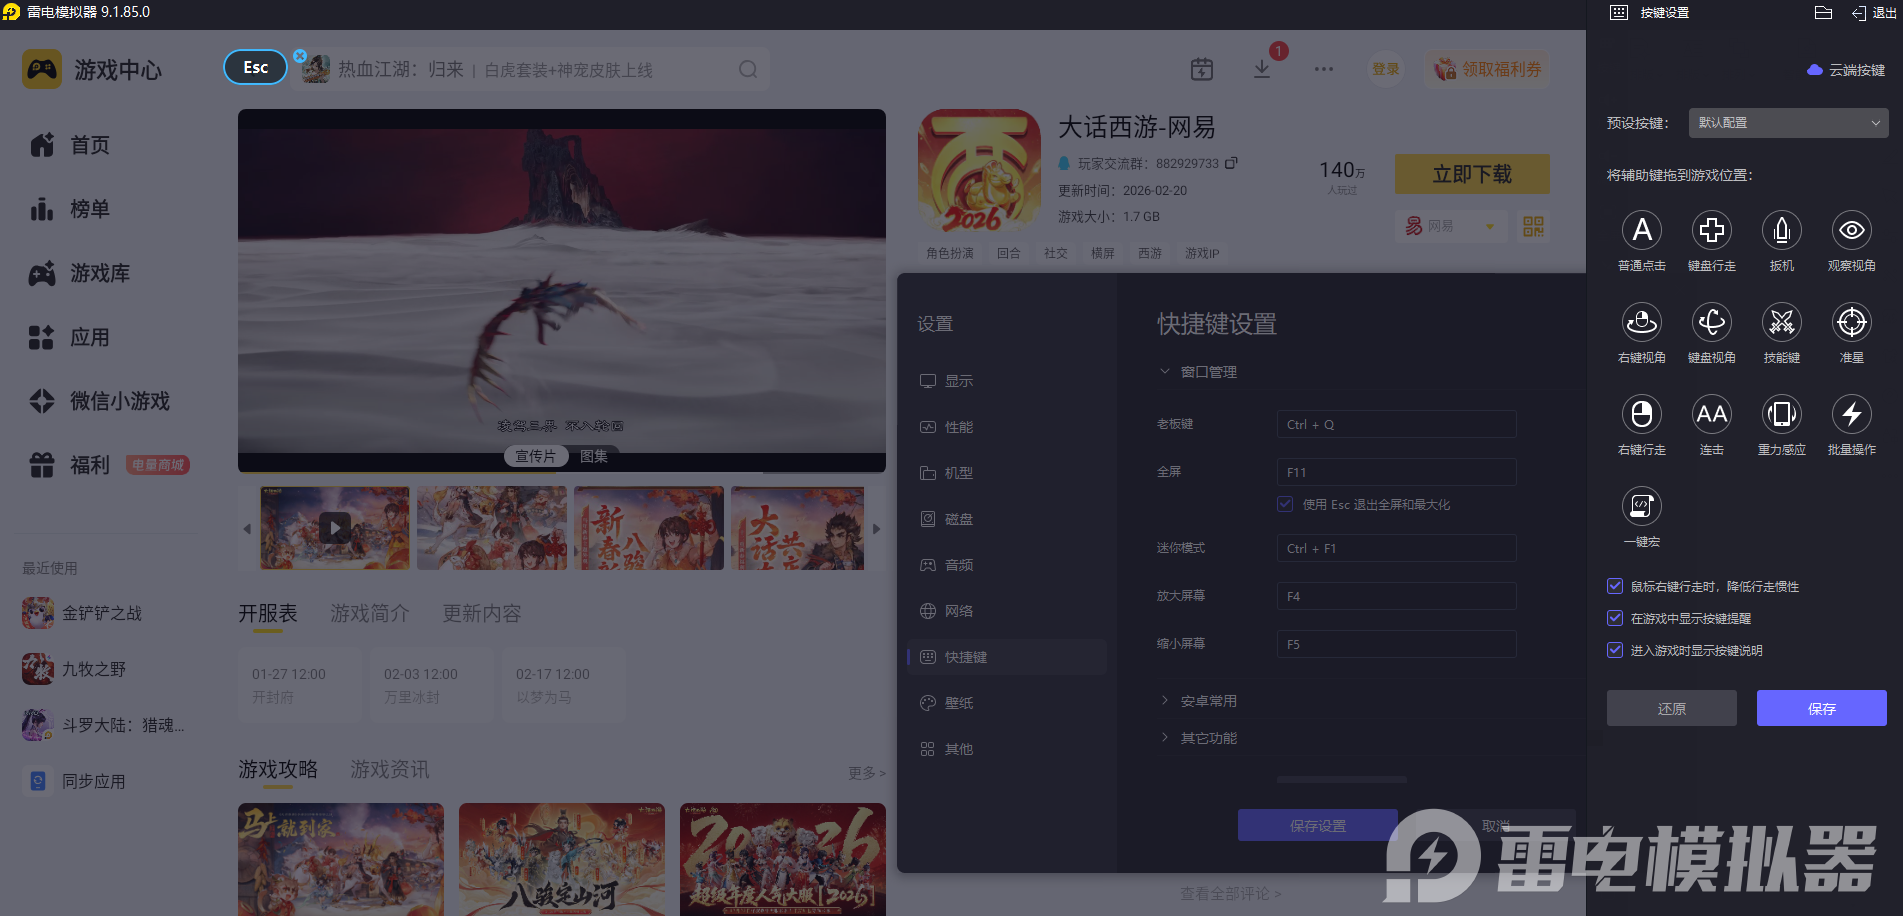Click the 老板键 Ctrl + Q field
Screen dimensions: 1903x916
coord(1396,424)
